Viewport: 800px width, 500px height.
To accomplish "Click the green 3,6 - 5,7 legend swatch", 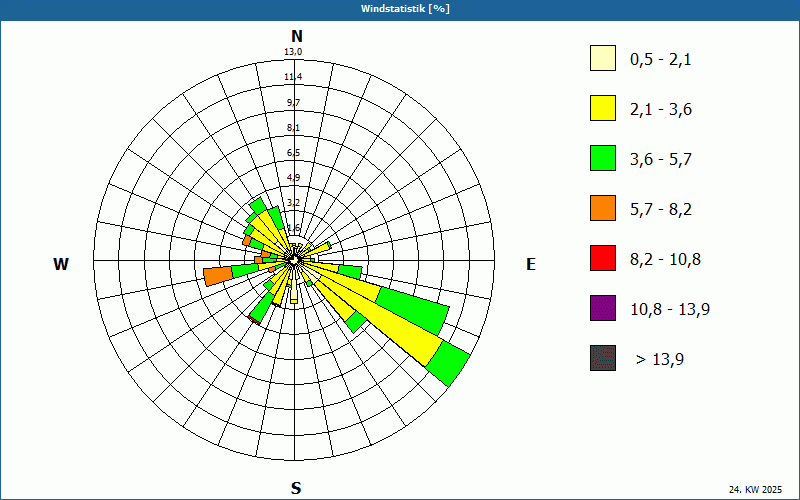I will coord(603,158).
